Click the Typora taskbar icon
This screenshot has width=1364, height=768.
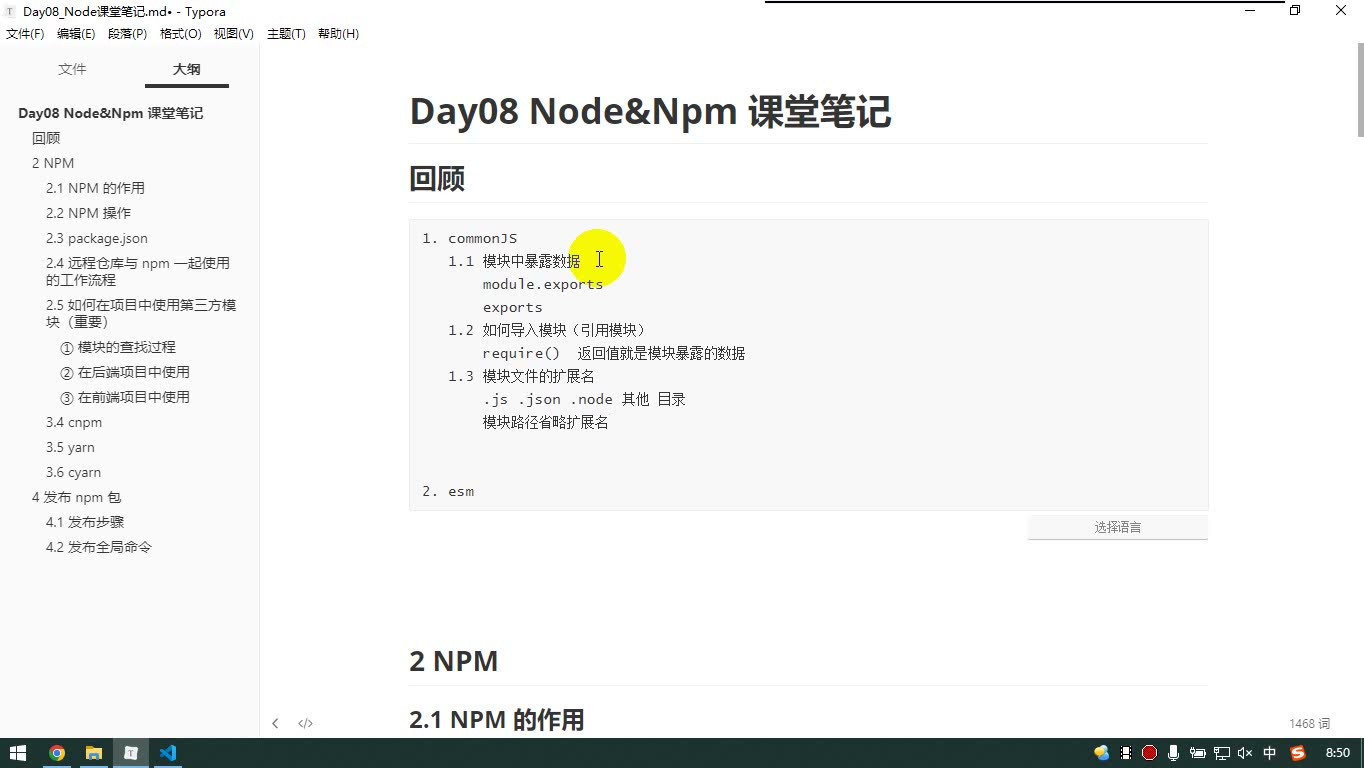[x=131, y=753]
